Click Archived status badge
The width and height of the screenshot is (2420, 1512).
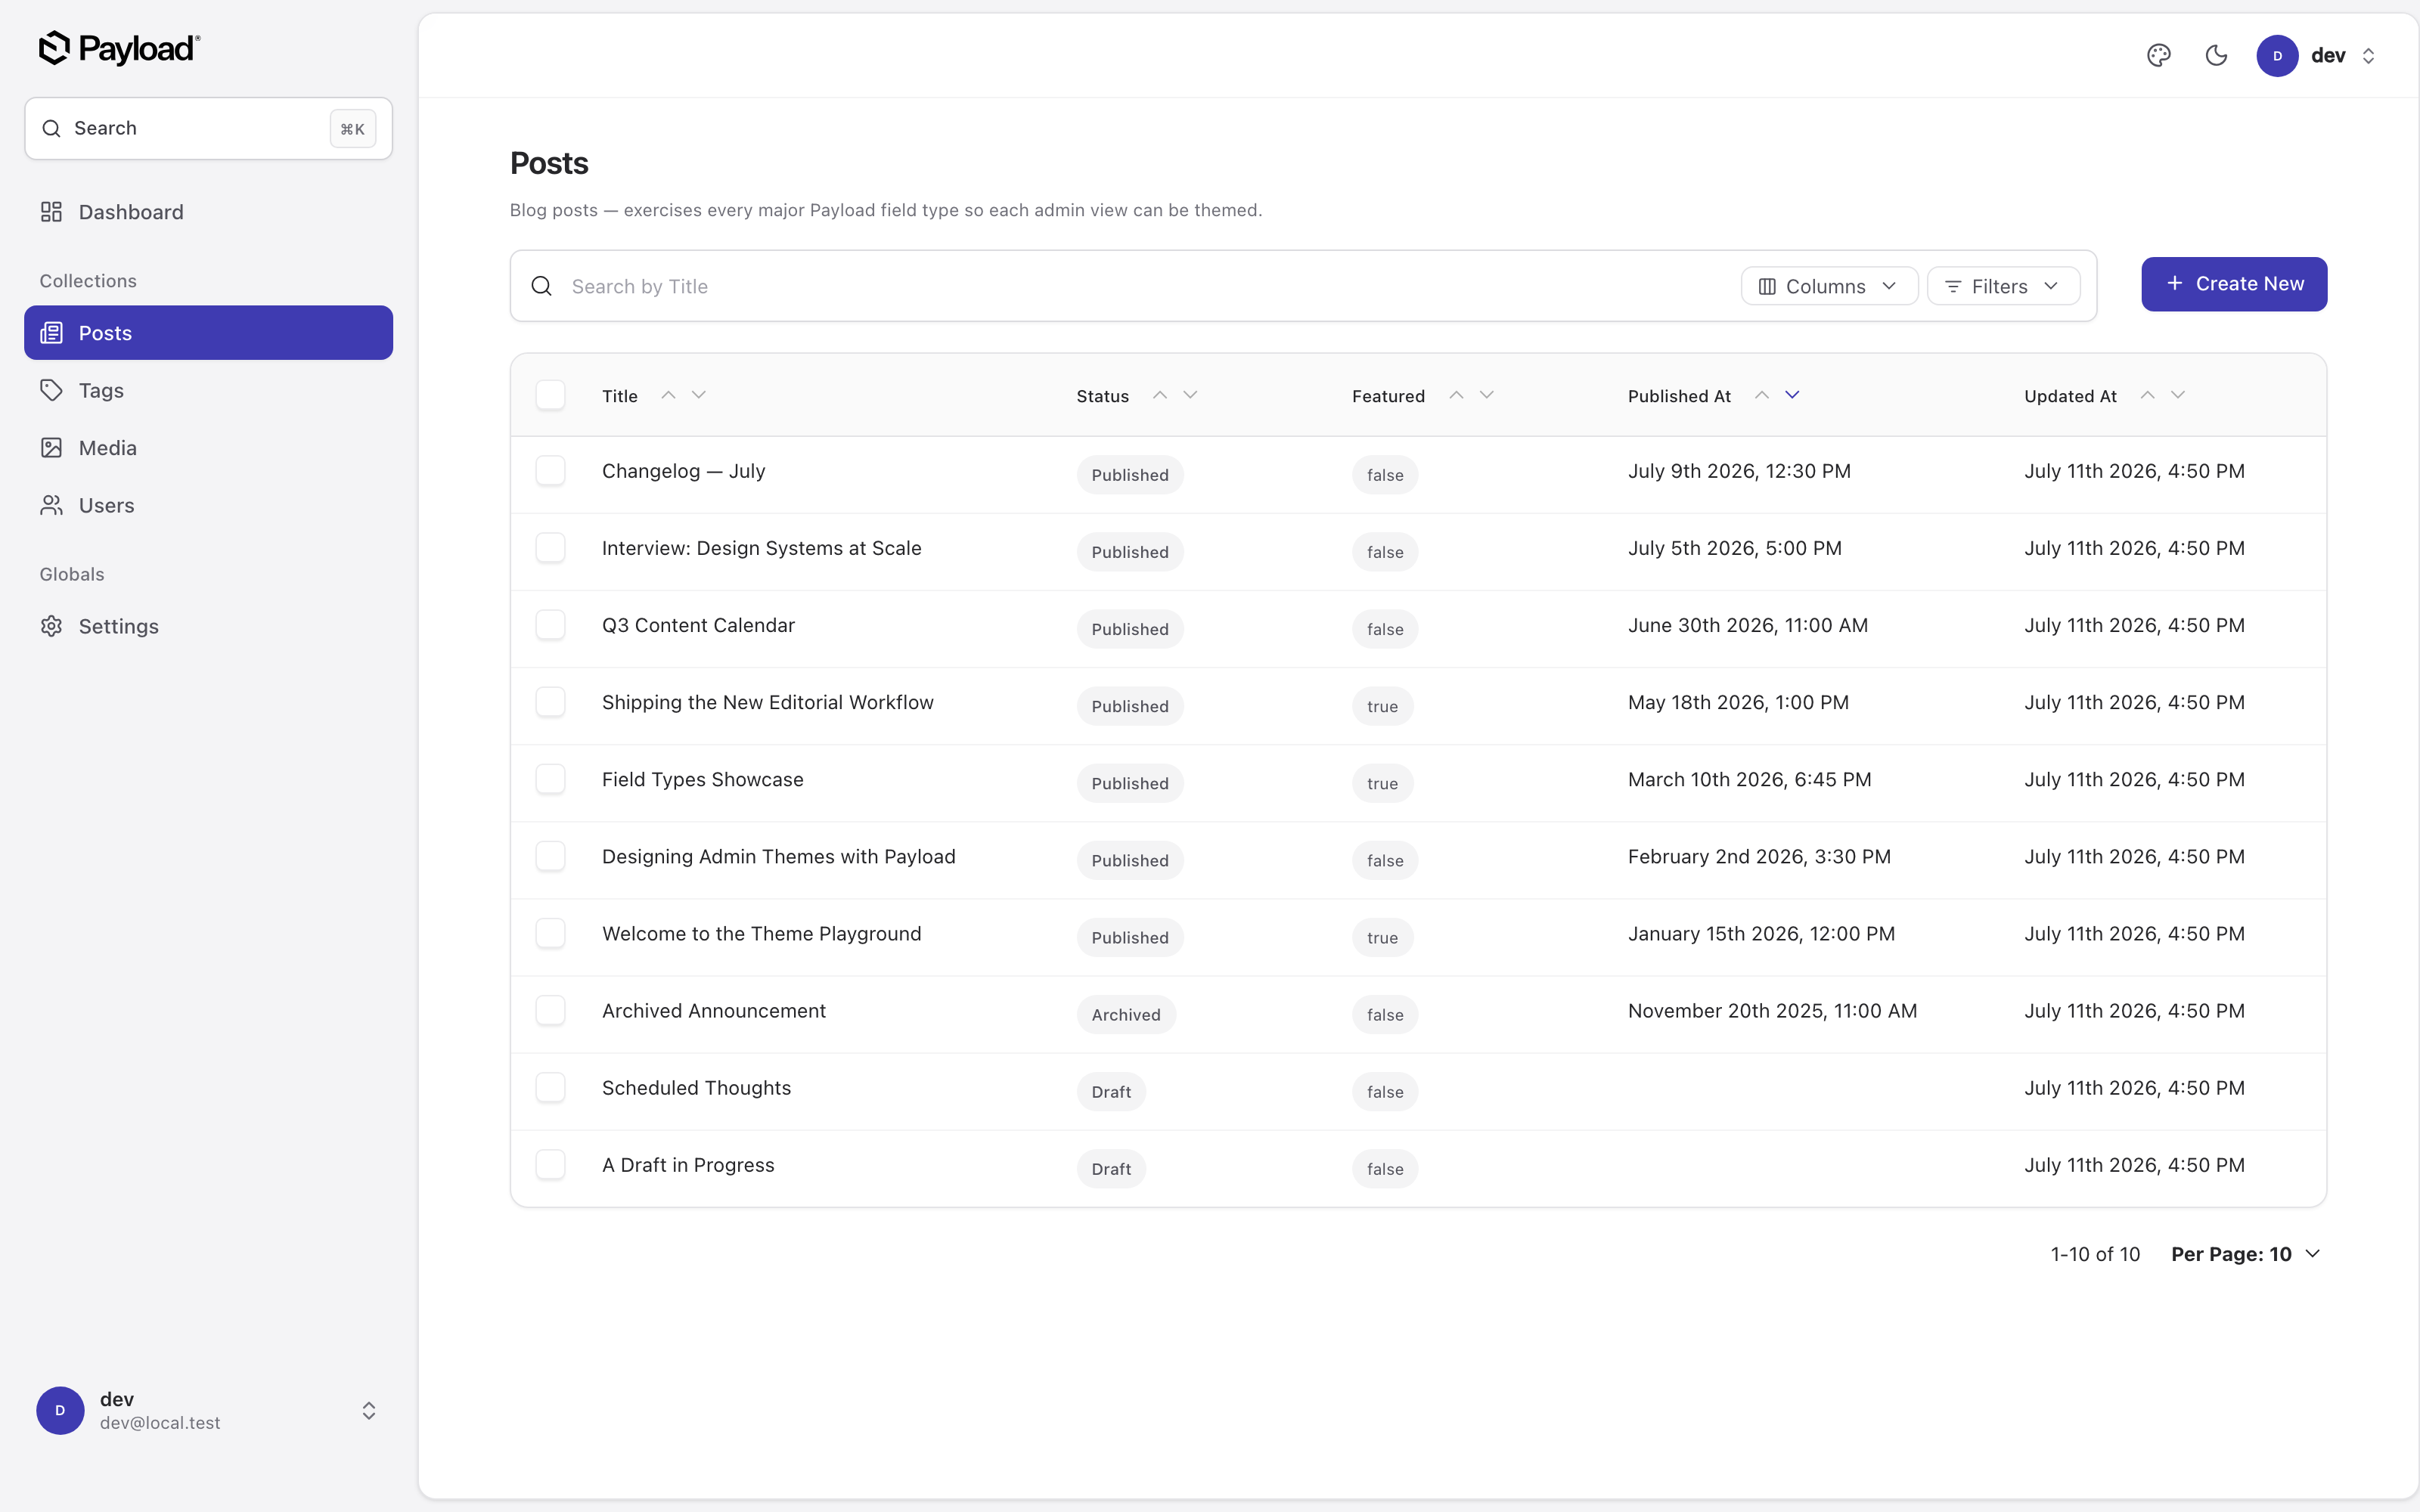pyautogui.click(x=1126, y=1014)
